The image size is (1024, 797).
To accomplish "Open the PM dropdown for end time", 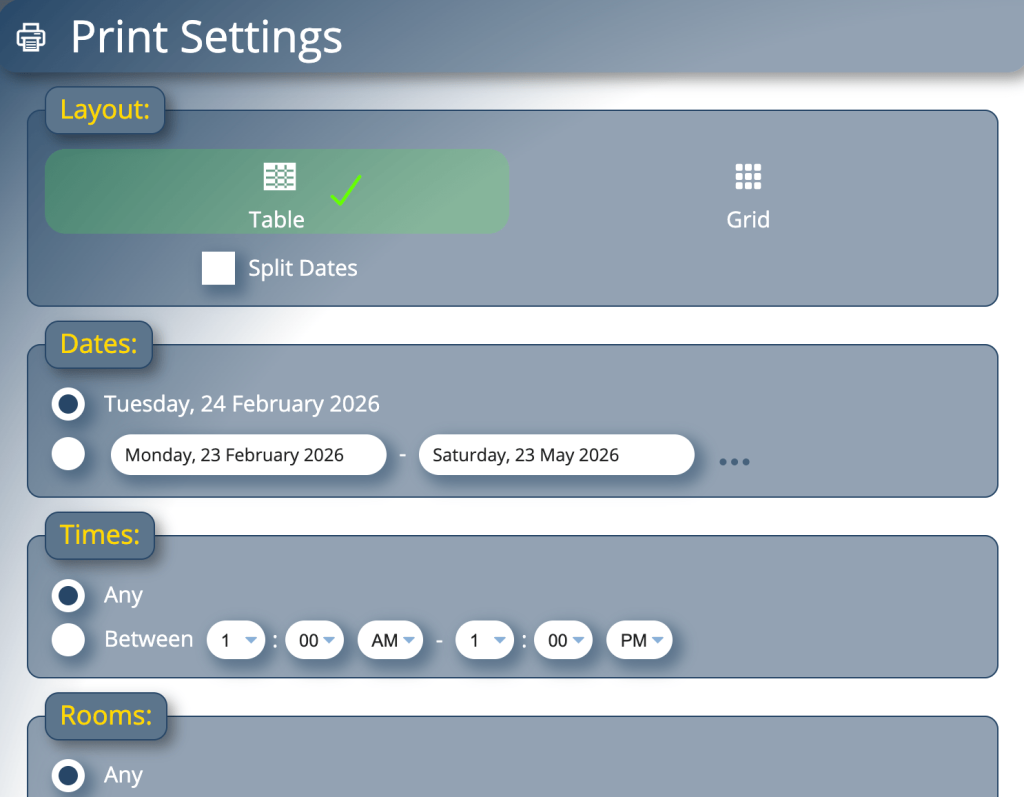I will 639,640.
